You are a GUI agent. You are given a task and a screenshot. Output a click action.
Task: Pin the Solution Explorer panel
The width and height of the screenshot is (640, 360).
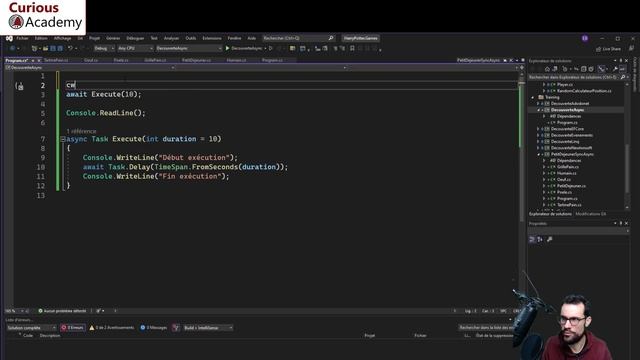pyautogui.click(x=620, y=61)
